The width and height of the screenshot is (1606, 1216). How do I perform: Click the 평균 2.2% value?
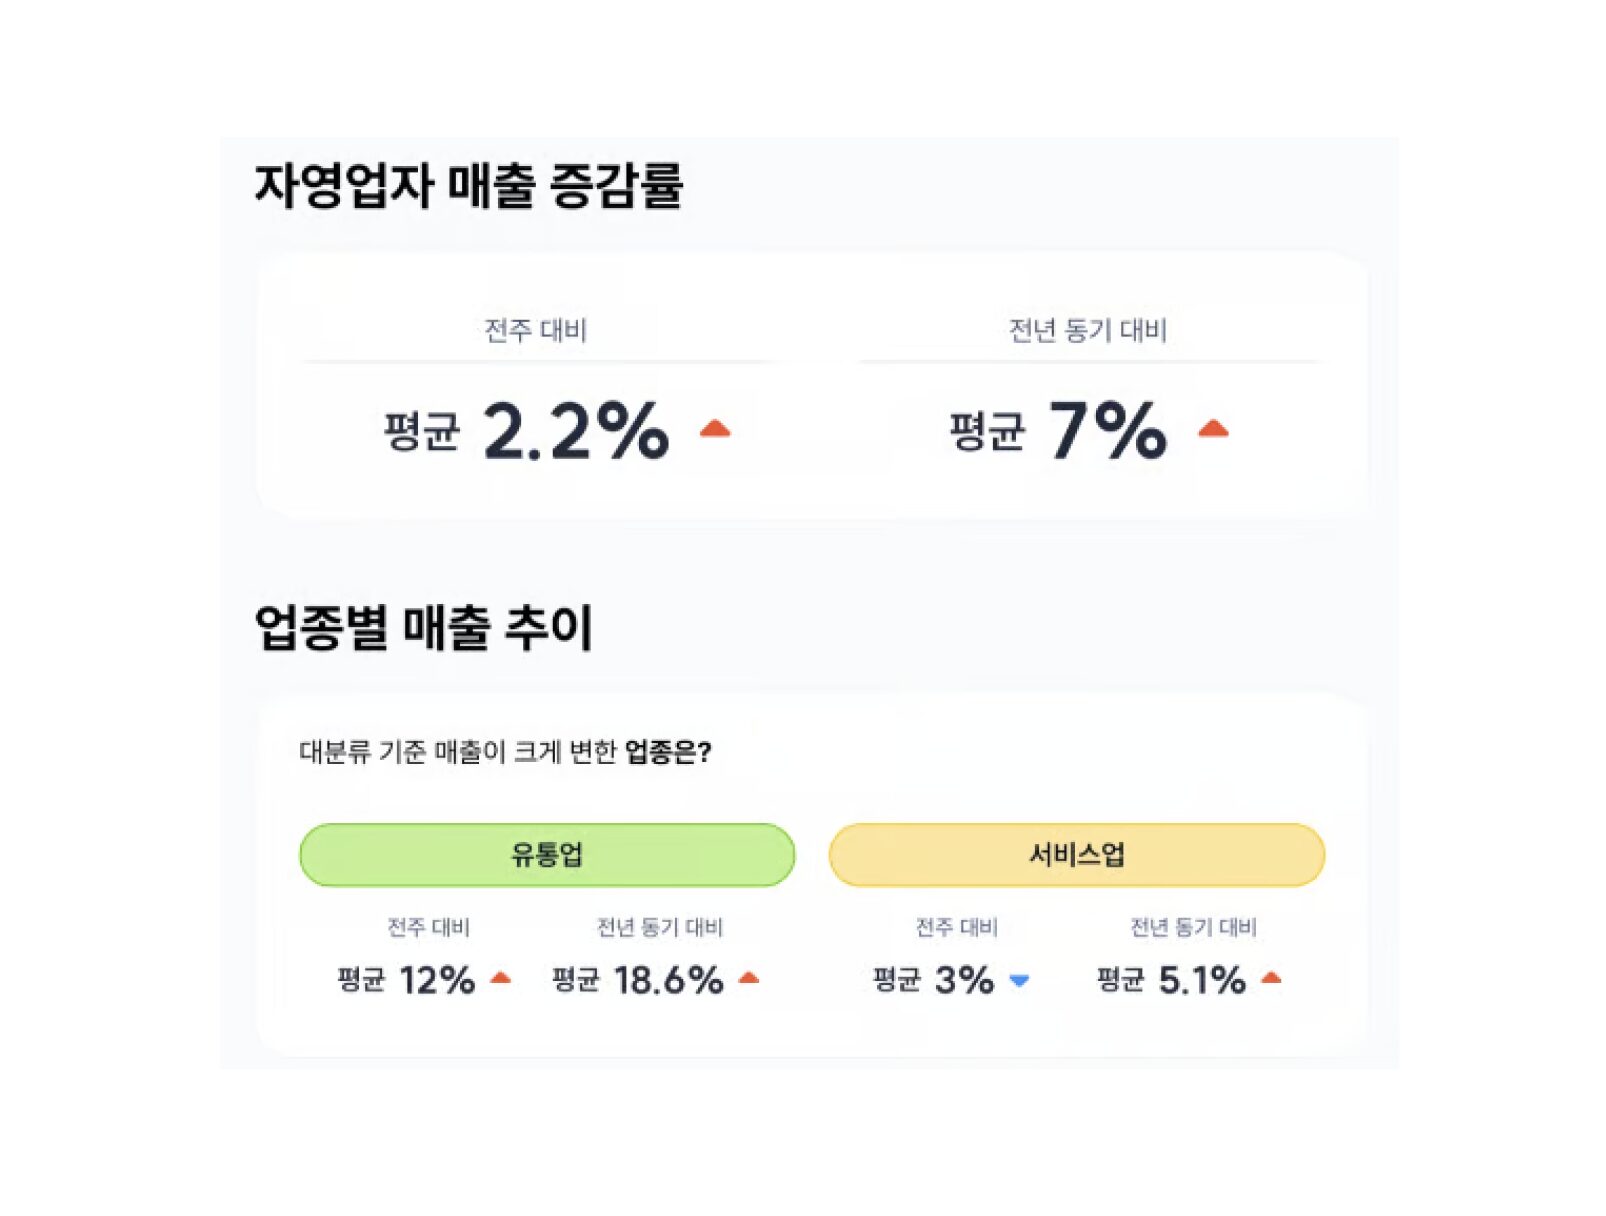pos(526,431)
